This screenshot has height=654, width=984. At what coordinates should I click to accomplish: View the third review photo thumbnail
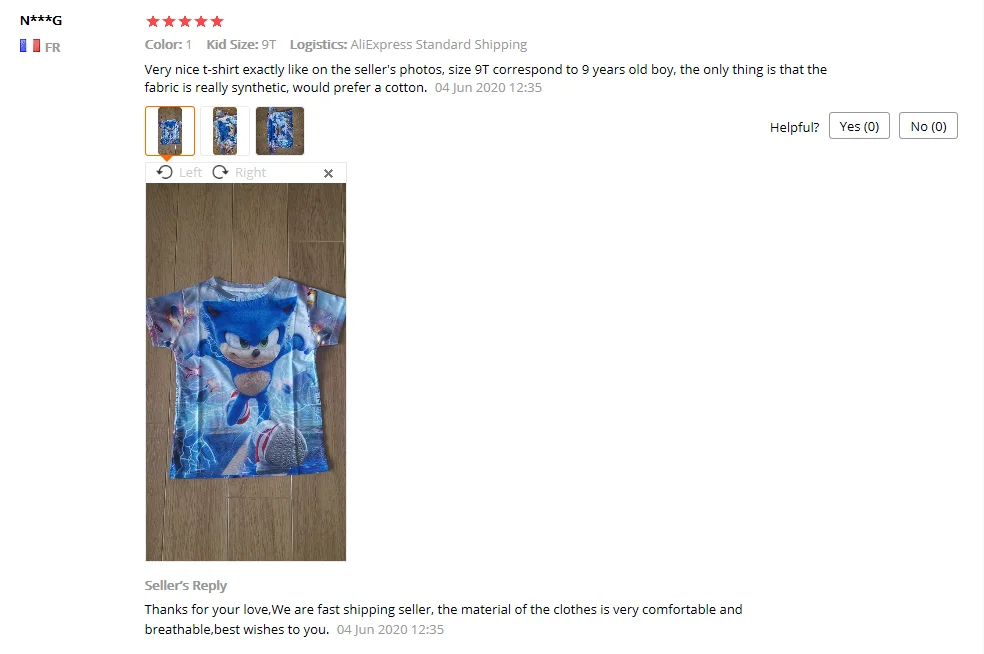coord(280,131)
